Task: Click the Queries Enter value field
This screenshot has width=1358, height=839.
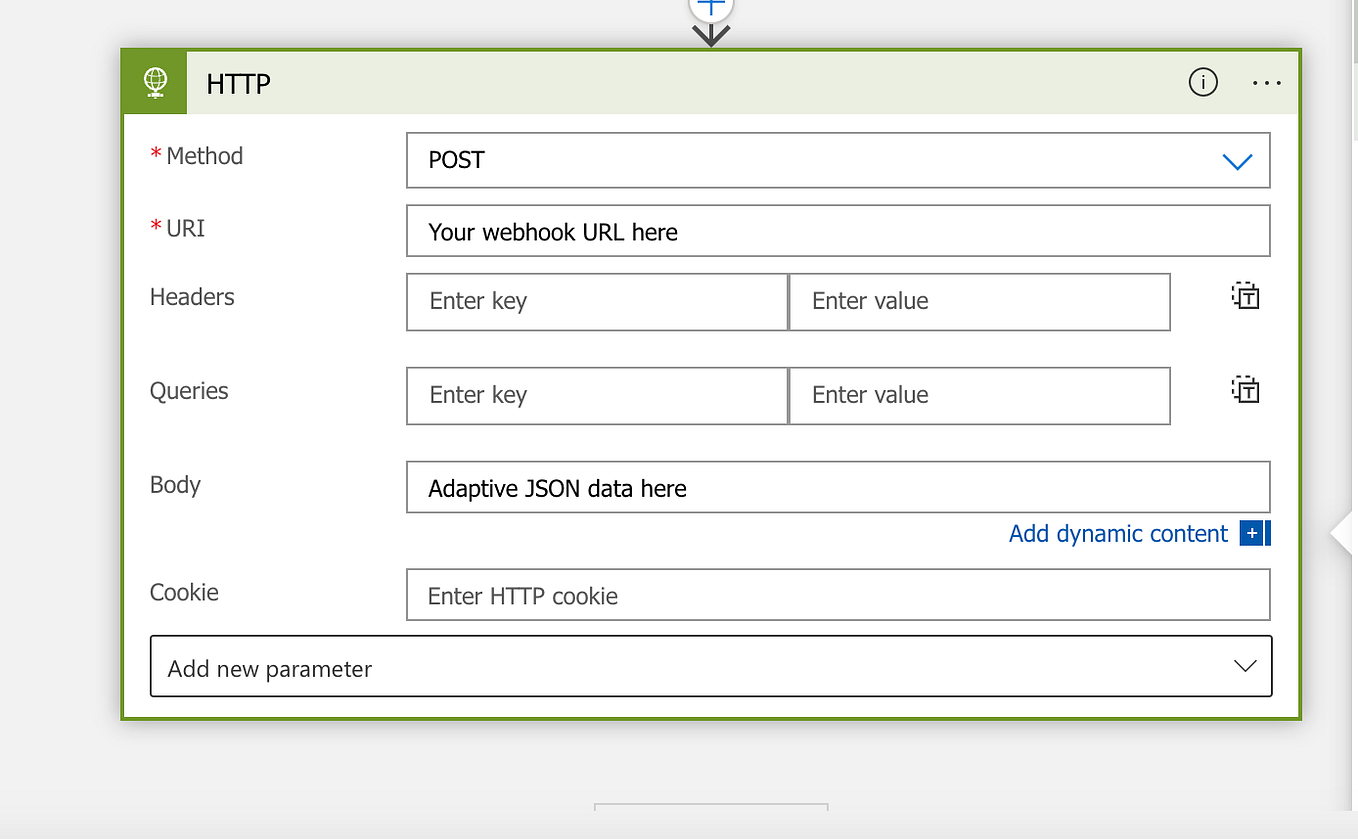Action: [979, 395]
